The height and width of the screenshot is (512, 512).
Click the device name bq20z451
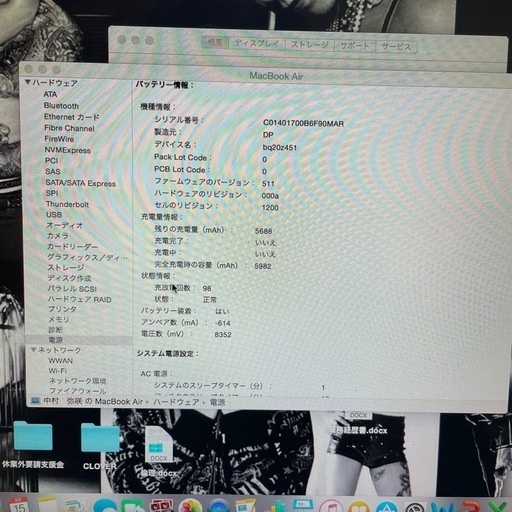point(280,147)
